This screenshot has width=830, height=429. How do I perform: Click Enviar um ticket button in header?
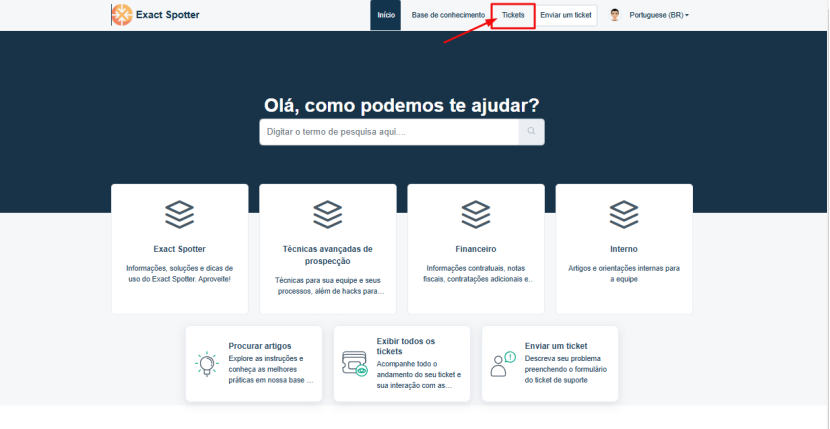point(566,15)
